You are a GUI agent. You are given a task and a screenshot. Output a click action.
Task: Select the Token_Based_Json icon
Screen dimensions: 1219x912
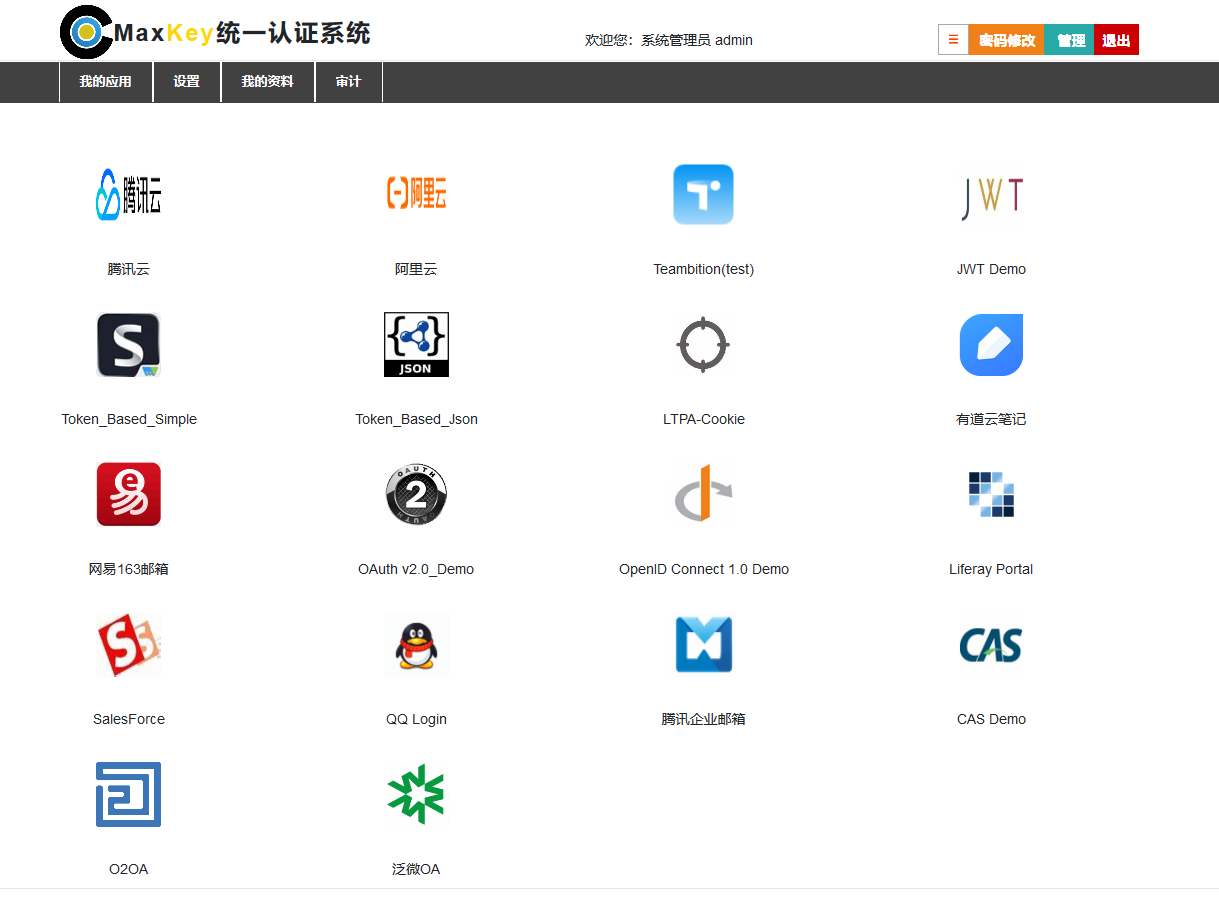[x=416, y=344]
